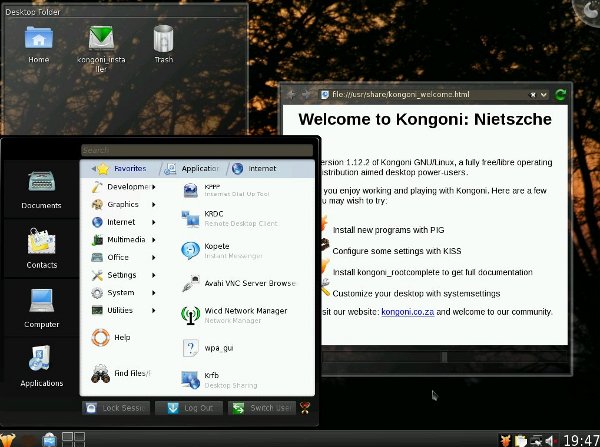Open the Home folder icon on desktop
The height and width of the screenshot is (447, 600).
[38, 44]
